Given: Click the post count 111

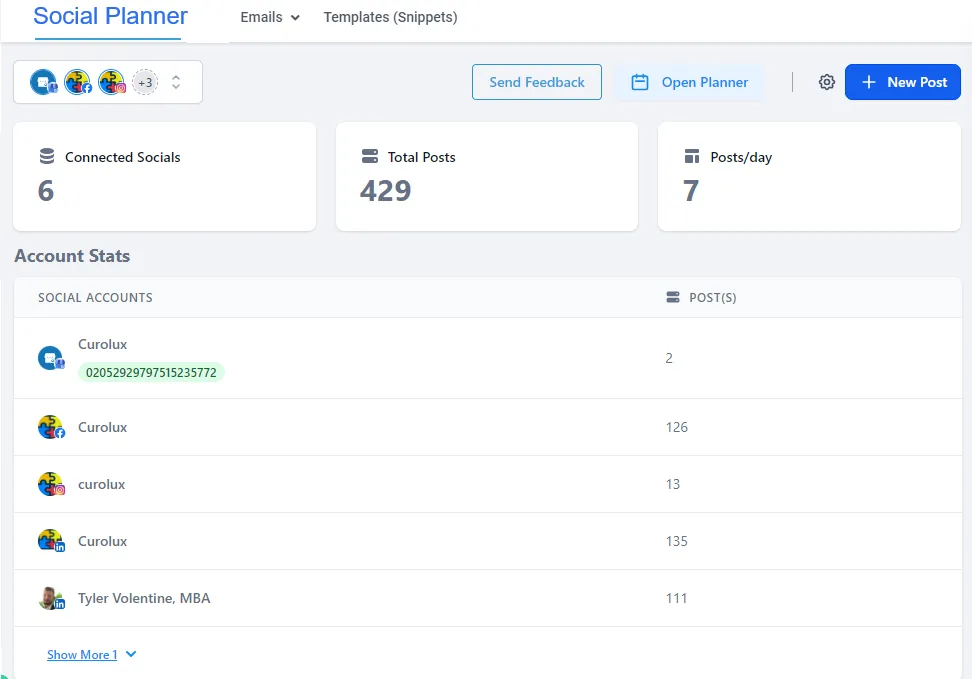Looking at the screenshot, I should pyautogui.click(x=676, y=598).
